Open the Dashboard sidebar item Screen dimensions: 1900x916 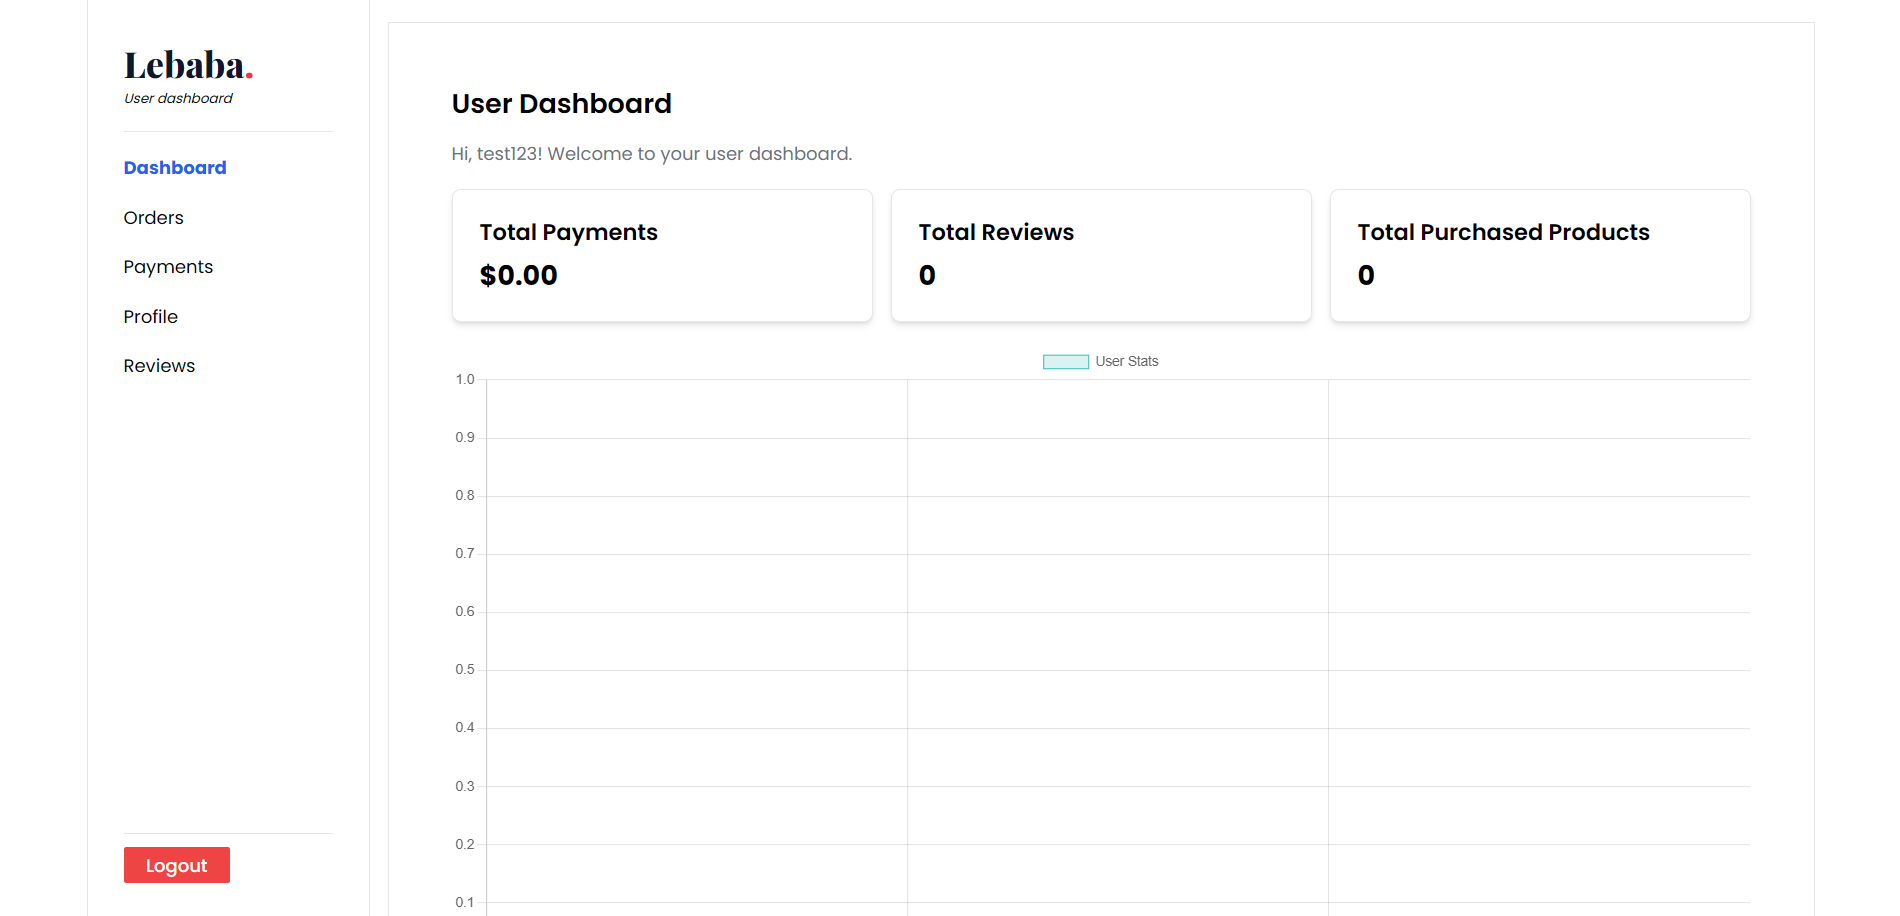tap(175, 168)
